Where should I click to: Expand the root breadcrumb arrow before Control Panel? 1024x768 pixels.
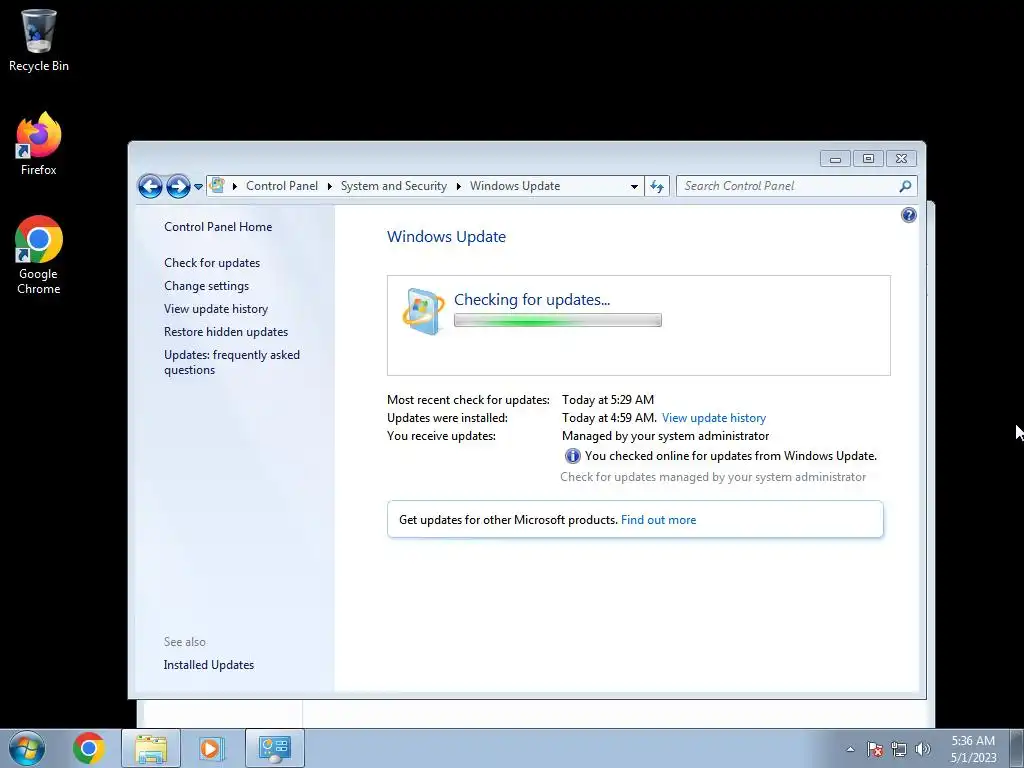click(234, 186)
